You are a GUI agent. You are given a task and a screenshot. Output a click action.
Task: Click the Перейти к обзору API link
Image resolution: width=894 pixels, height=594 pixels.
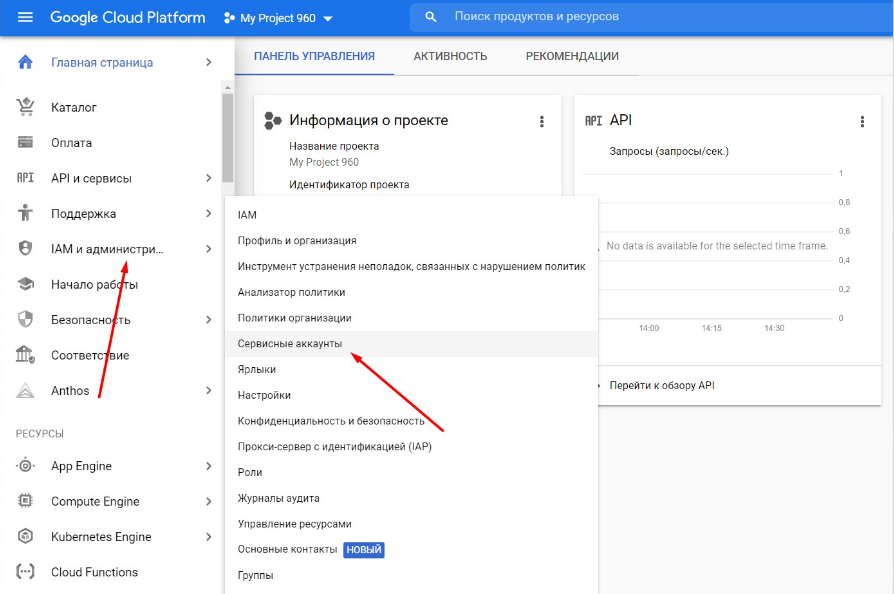tap(661, 385)
